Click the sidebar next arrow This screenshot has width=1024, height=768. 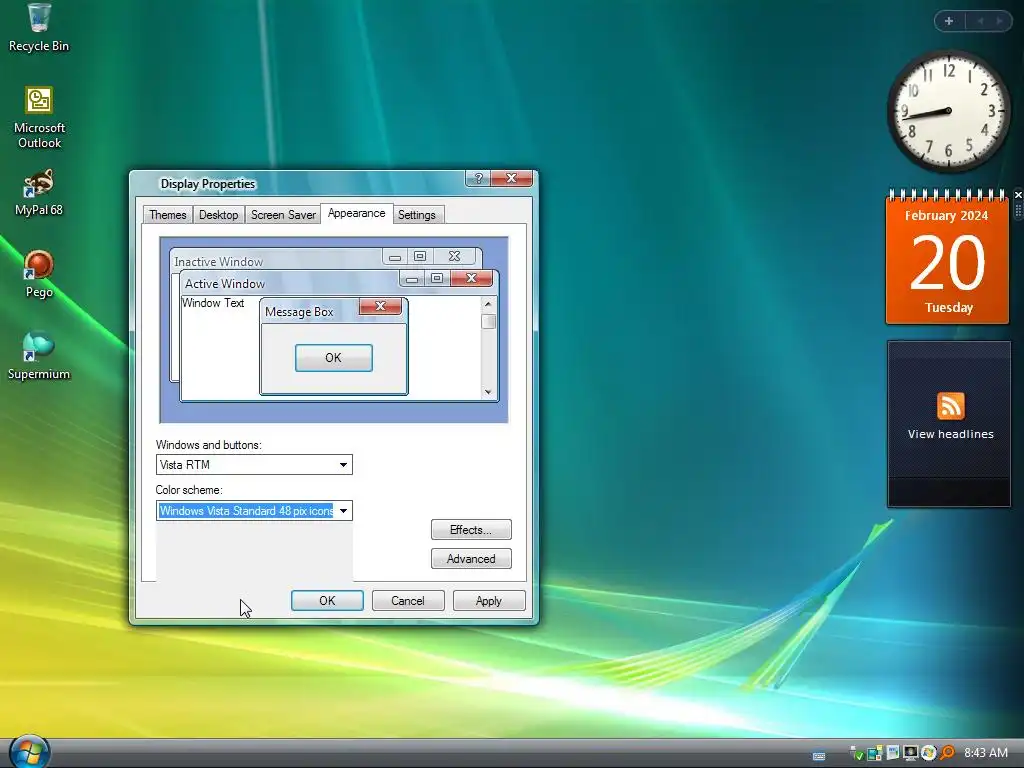[999, 21]
